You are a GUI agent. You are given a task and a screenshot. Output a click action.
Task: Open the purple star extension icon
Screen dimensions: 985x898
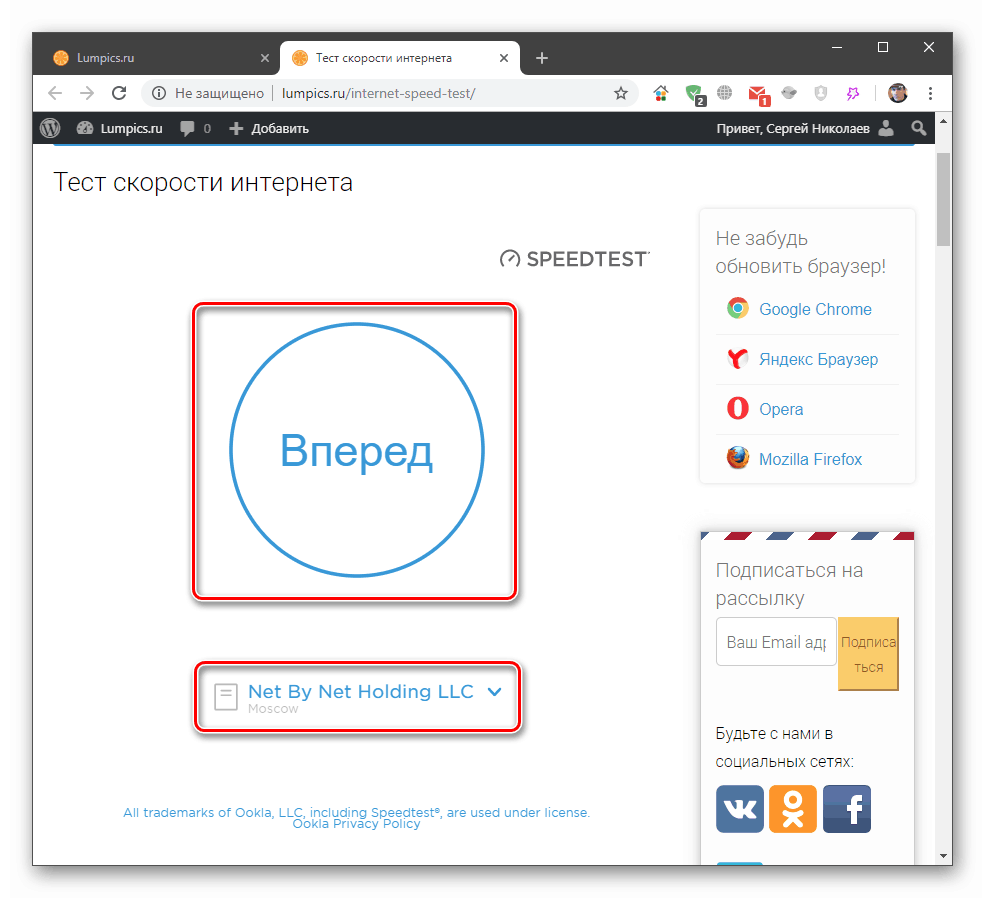(852, 94)
